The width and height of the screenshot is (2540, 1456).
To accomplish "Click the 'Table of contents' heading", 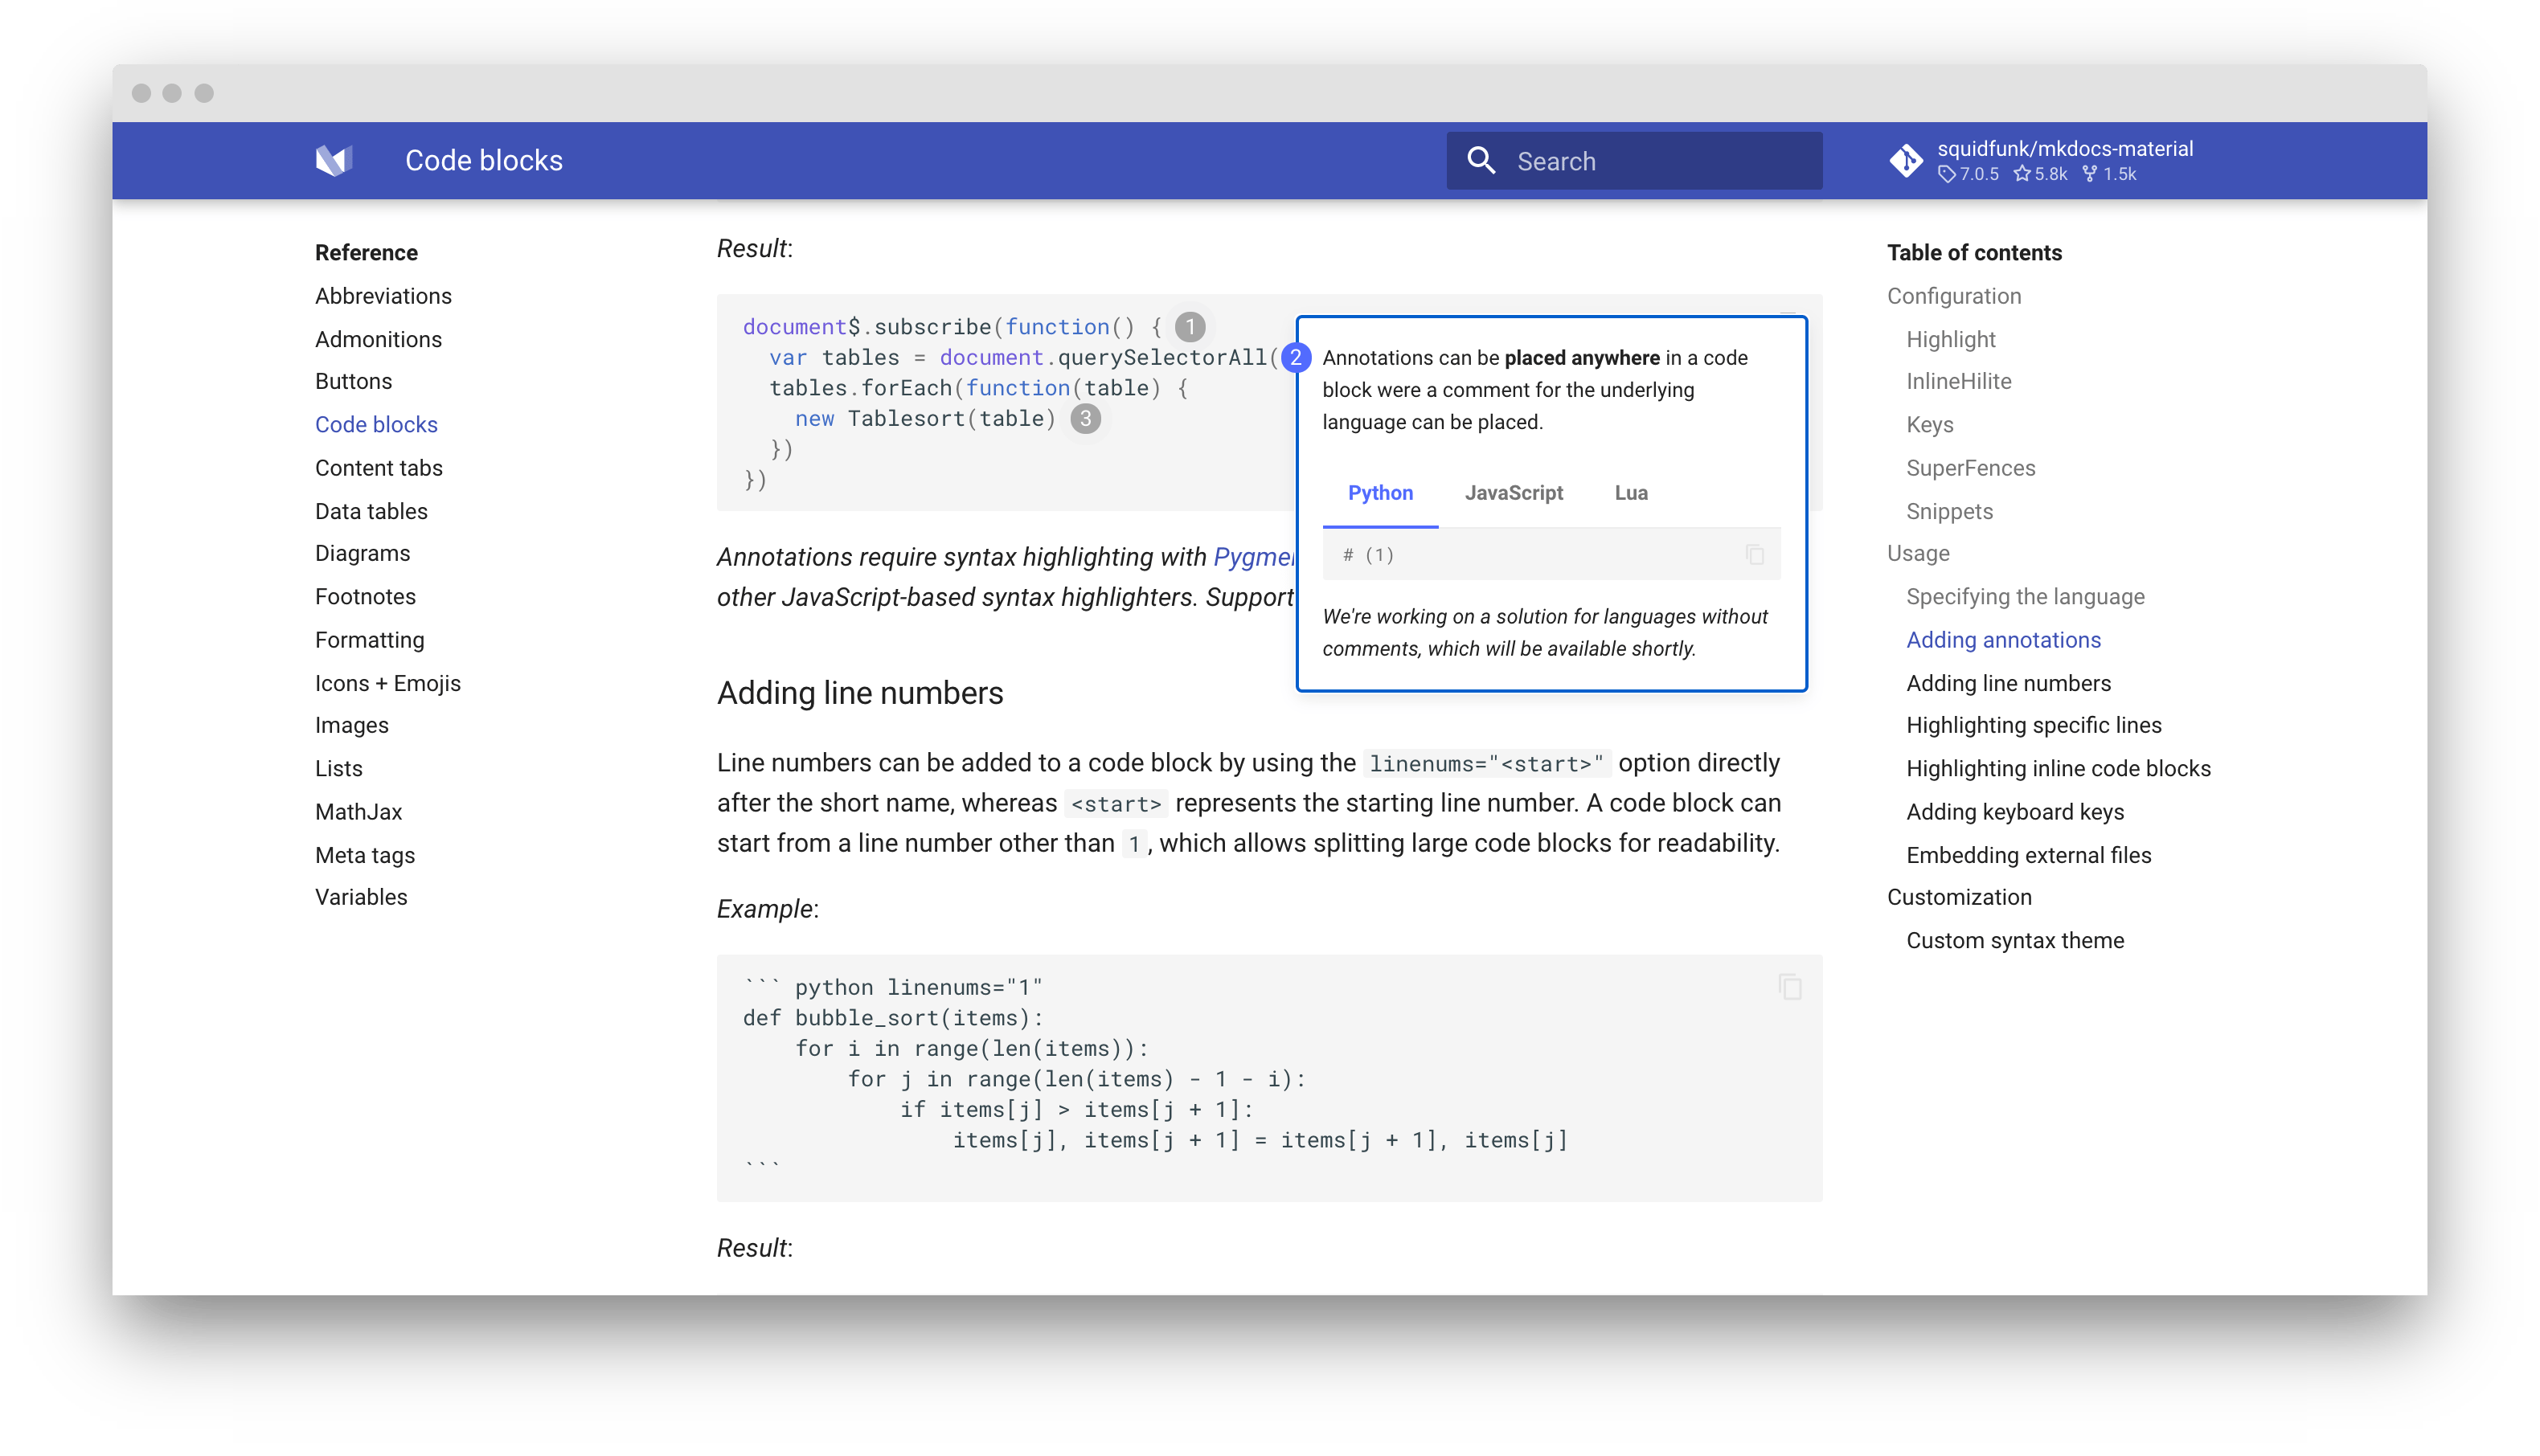I will coord(1974,252).
